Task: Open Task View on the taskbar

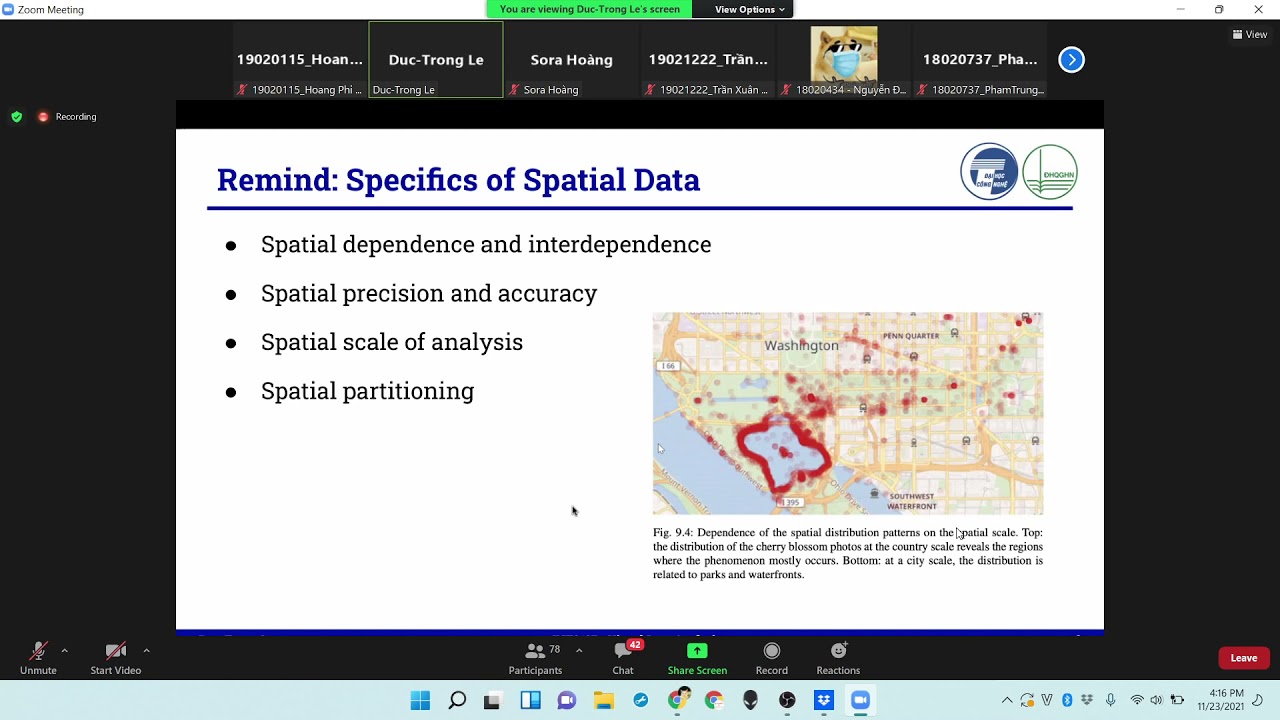Action: (x=492, y=700)
